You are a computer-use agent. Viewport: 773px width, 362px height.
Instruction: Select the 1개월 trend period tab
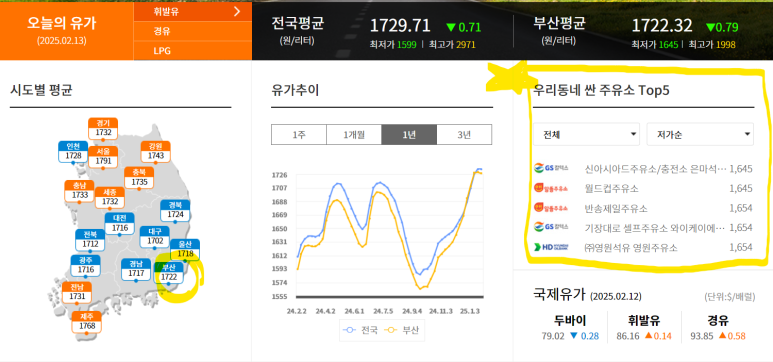click(x=354, y=135)
